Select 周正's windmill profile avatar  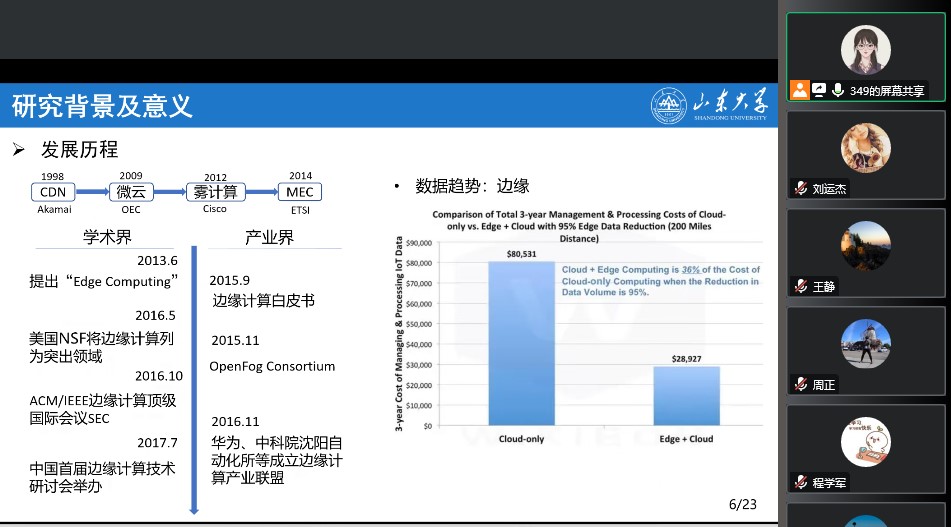(x=865, y=344)
